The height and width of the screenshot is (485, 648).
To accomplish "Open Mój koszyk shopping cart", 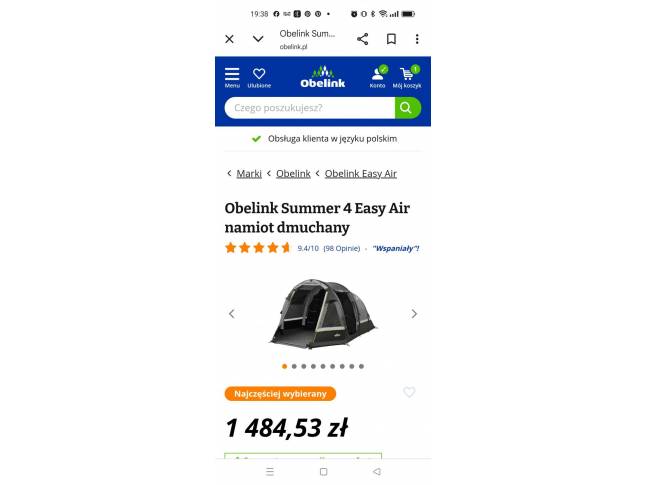I will (x=407, y=77).
